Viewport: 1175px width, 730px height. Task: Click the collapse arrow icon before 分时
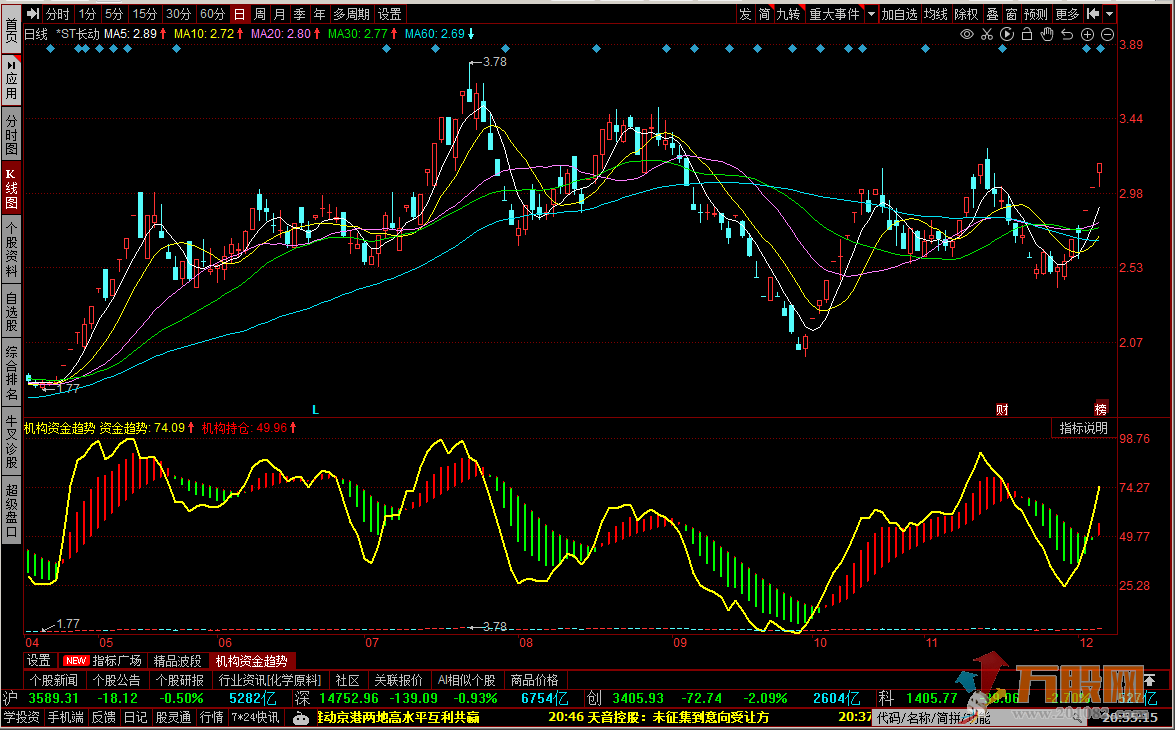33,13
